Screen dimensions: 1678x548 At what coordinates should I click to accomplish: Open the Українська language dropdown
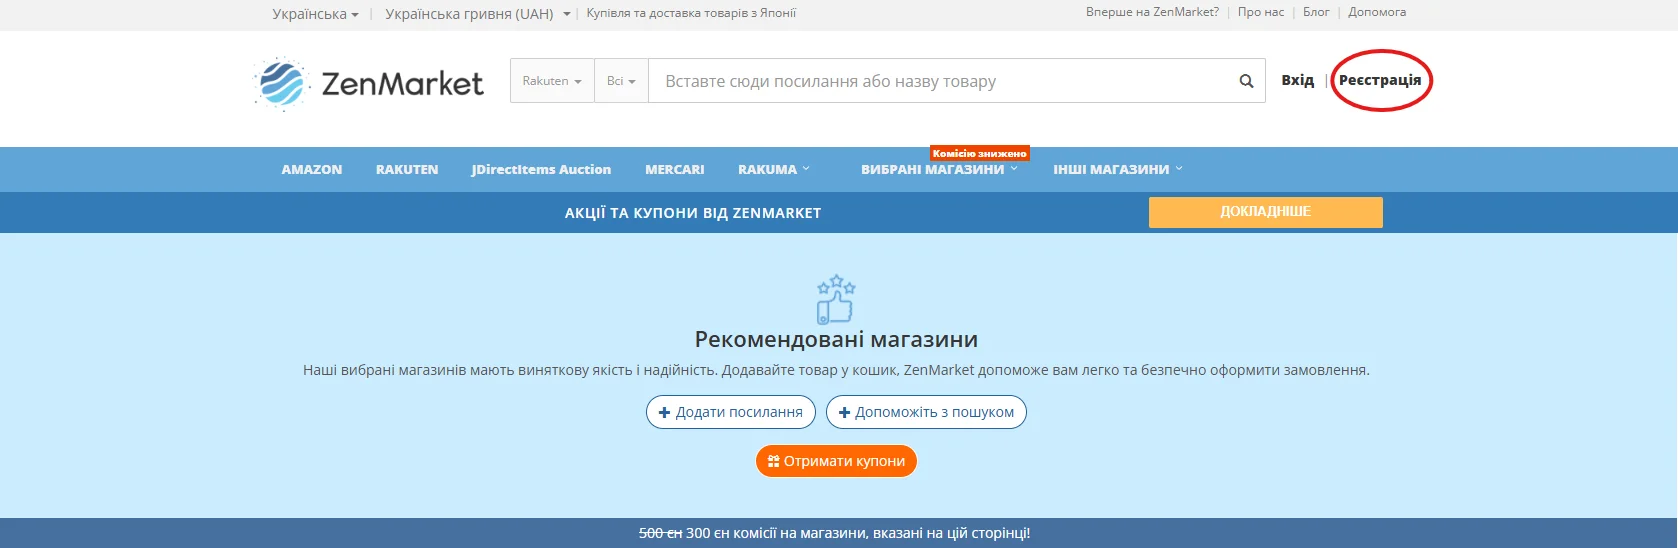point(315,14)
